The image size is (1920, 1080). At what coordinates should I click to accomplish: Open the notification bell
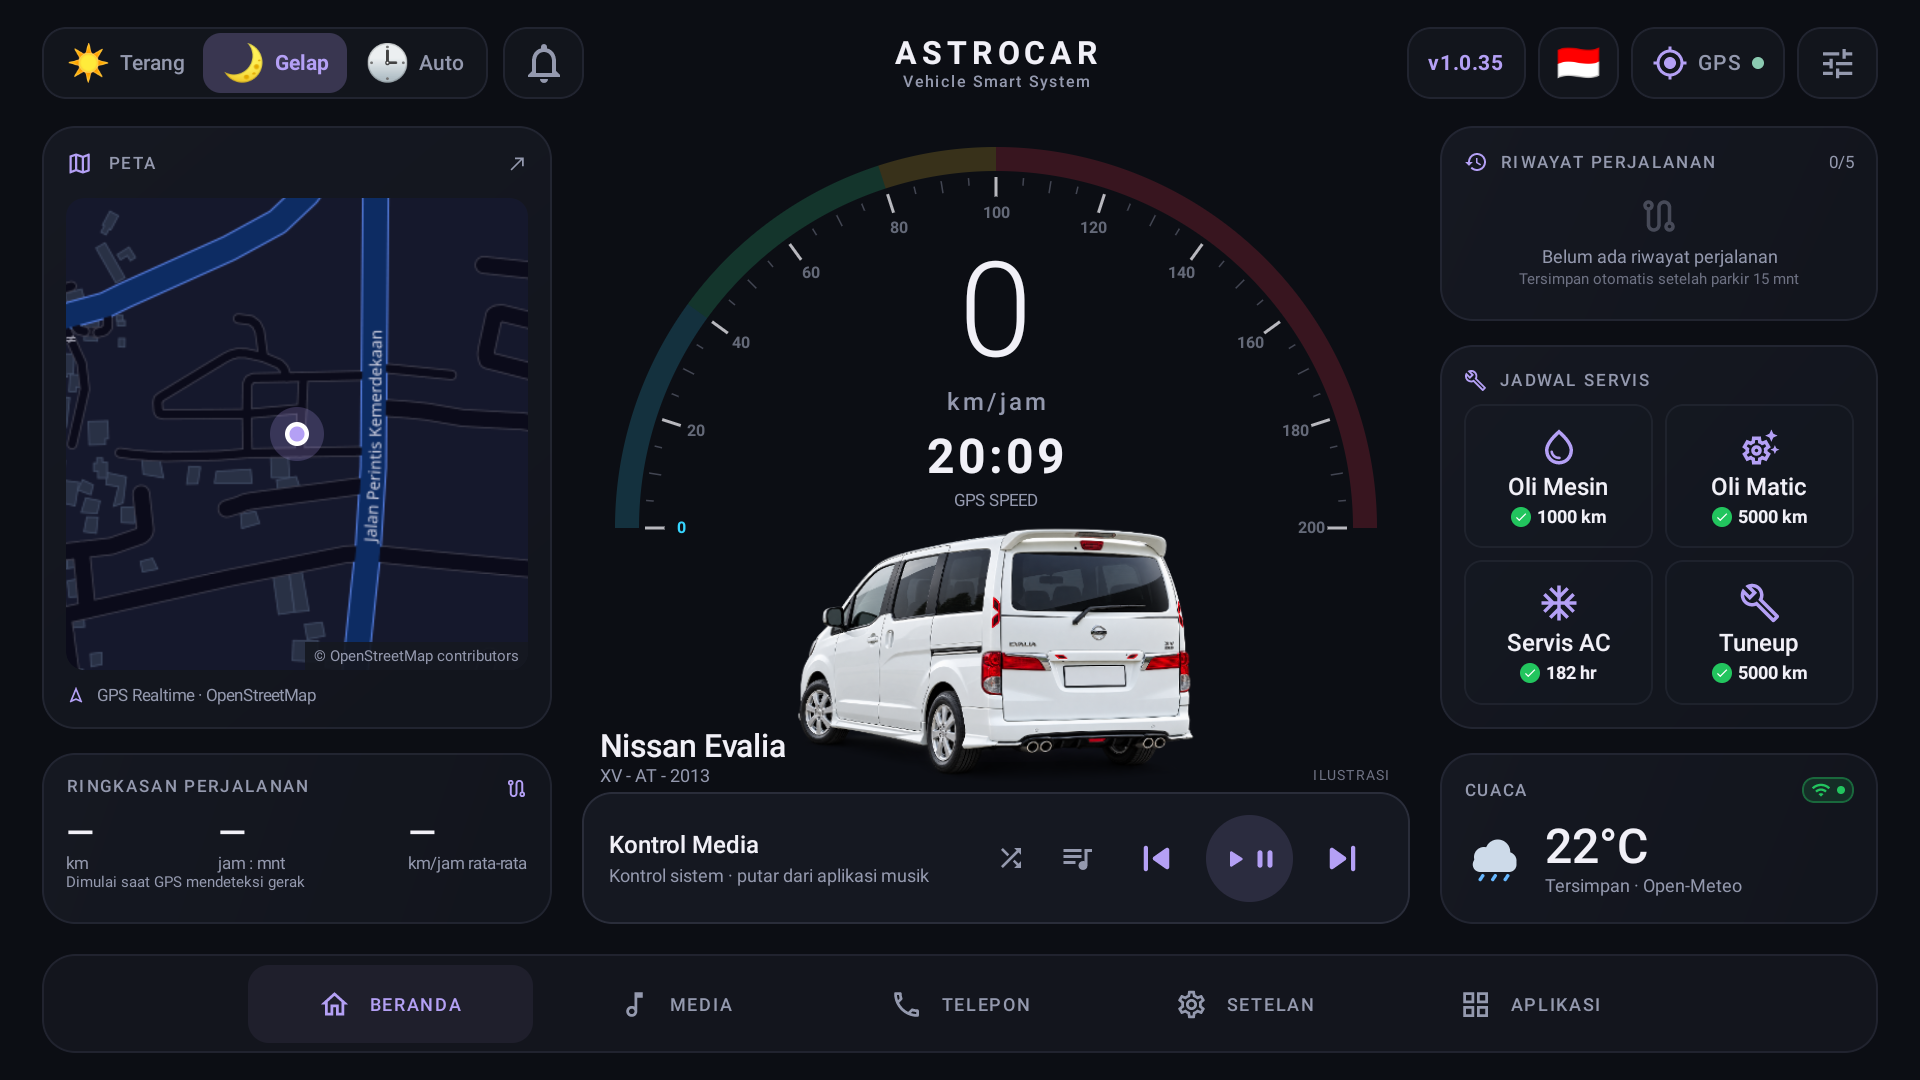[543, 63]
